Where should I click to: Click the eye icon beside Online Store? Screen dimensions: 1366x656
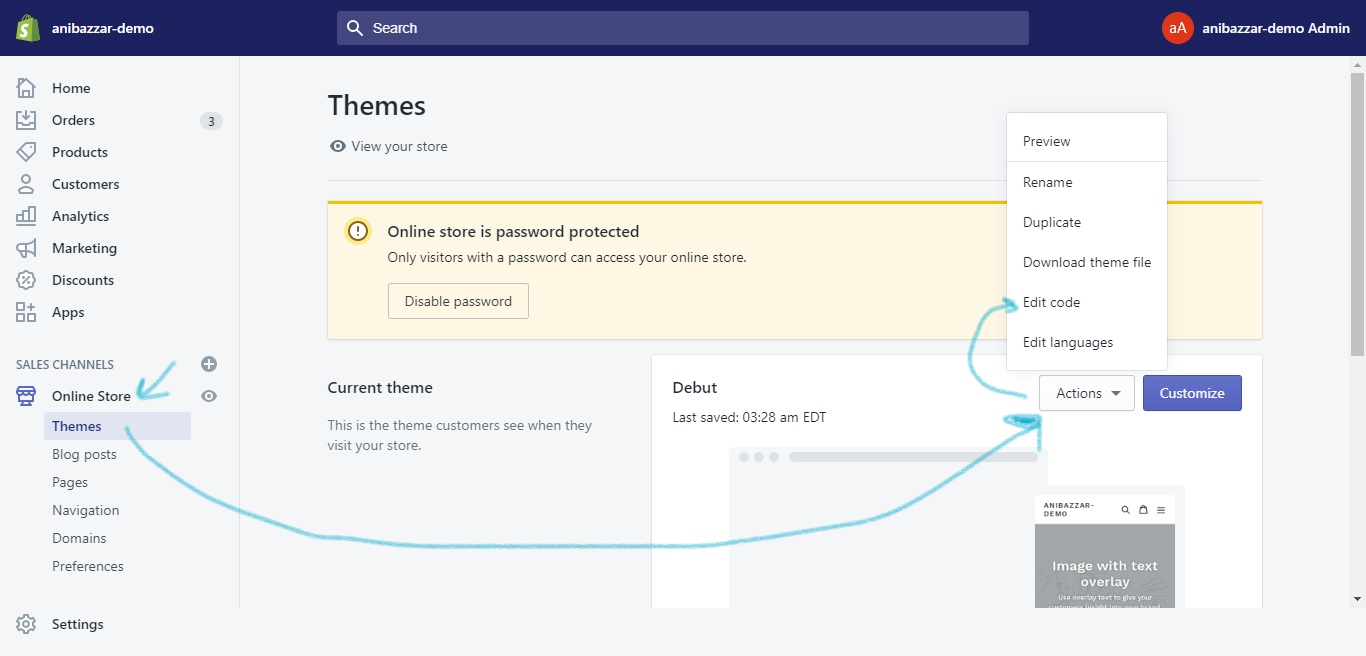pos(209,396)
